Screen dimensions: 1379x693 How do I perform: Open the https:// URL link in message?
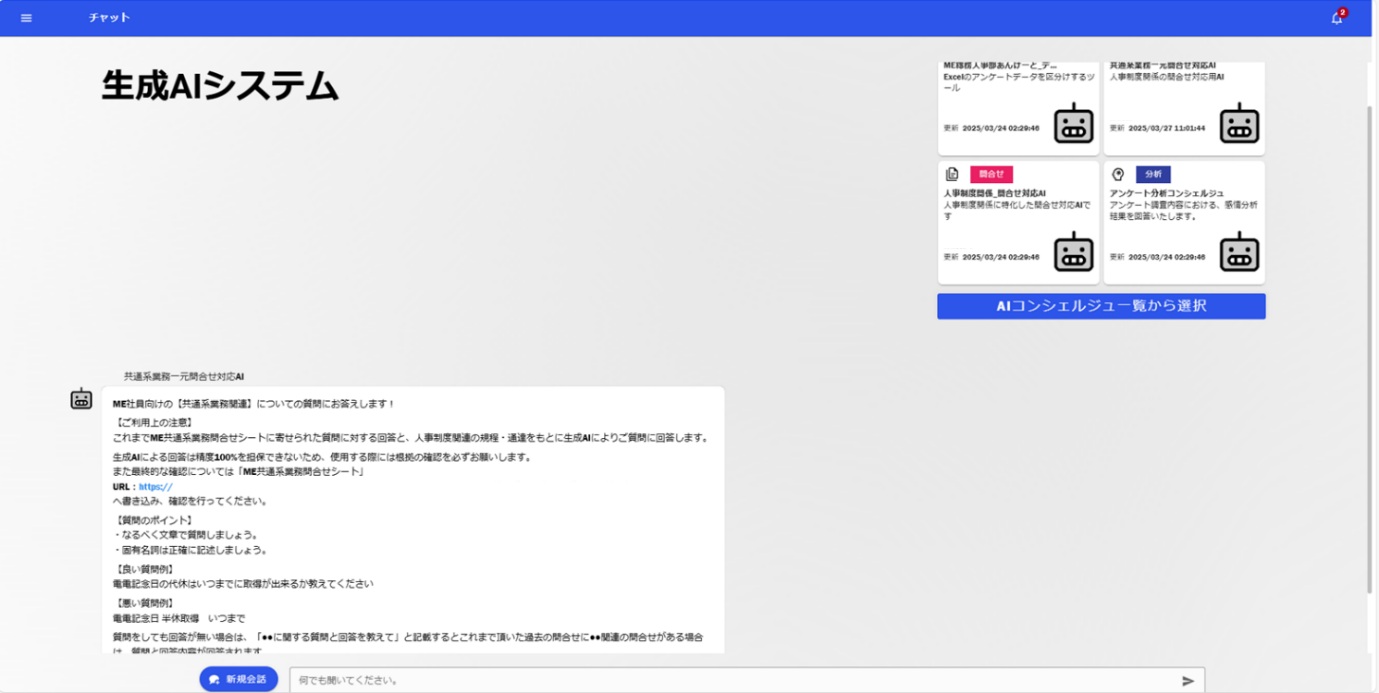click(x=155, y=487)
